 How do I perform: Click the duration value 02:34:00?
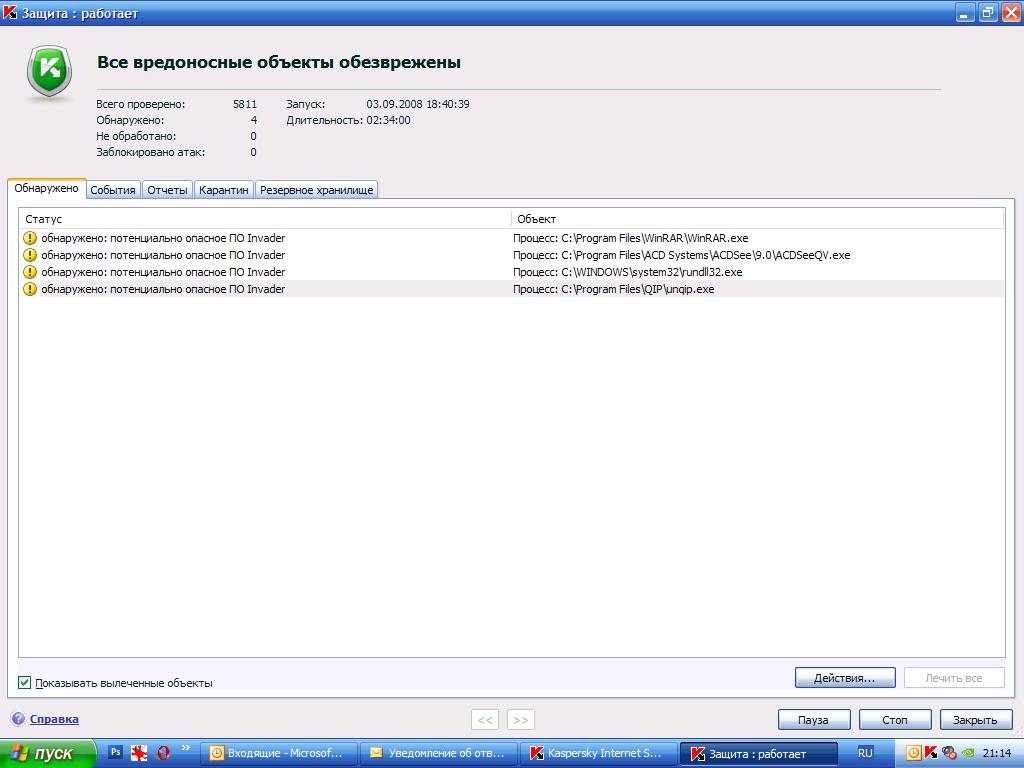point(388,120)
